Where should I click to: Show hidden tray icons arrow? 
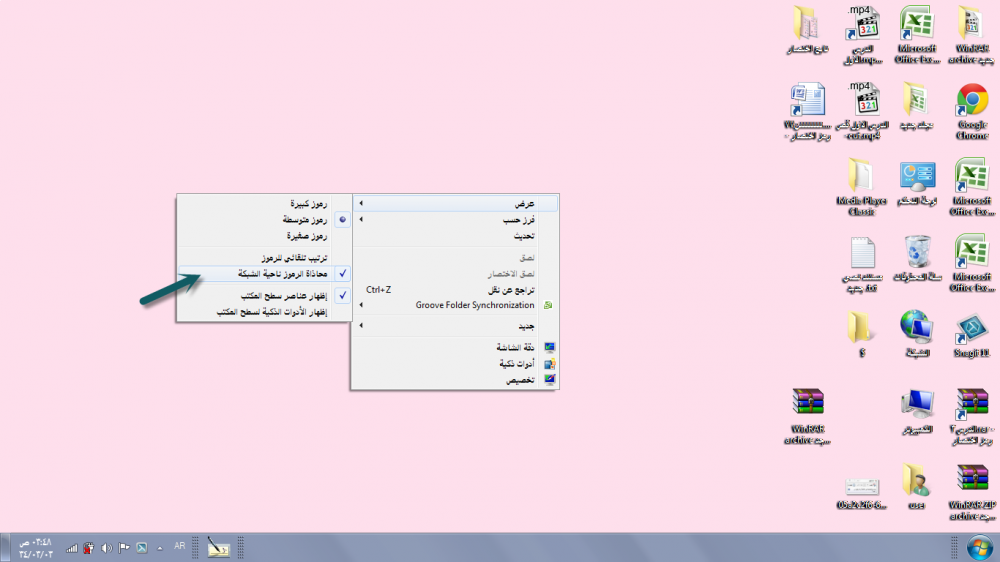click(159, 547)
